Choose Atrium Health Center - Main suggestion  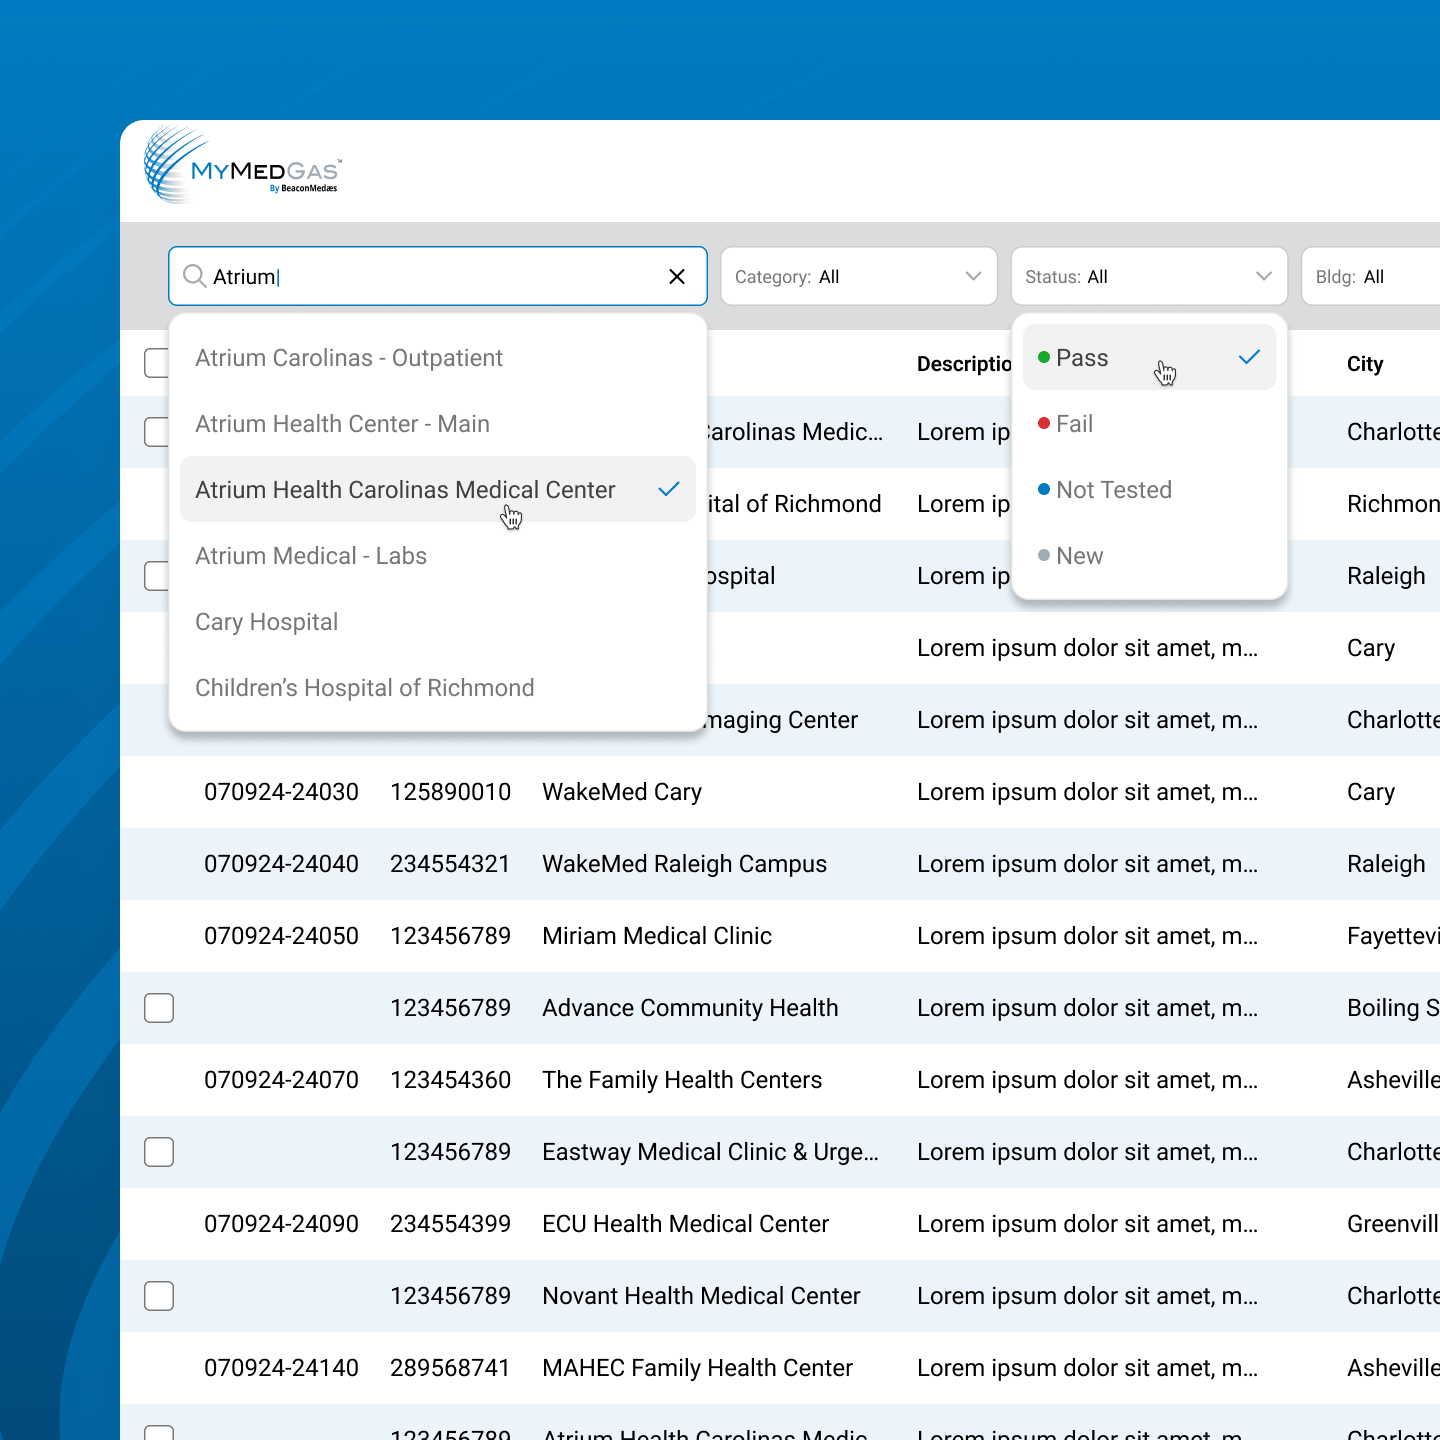(438, 424)
